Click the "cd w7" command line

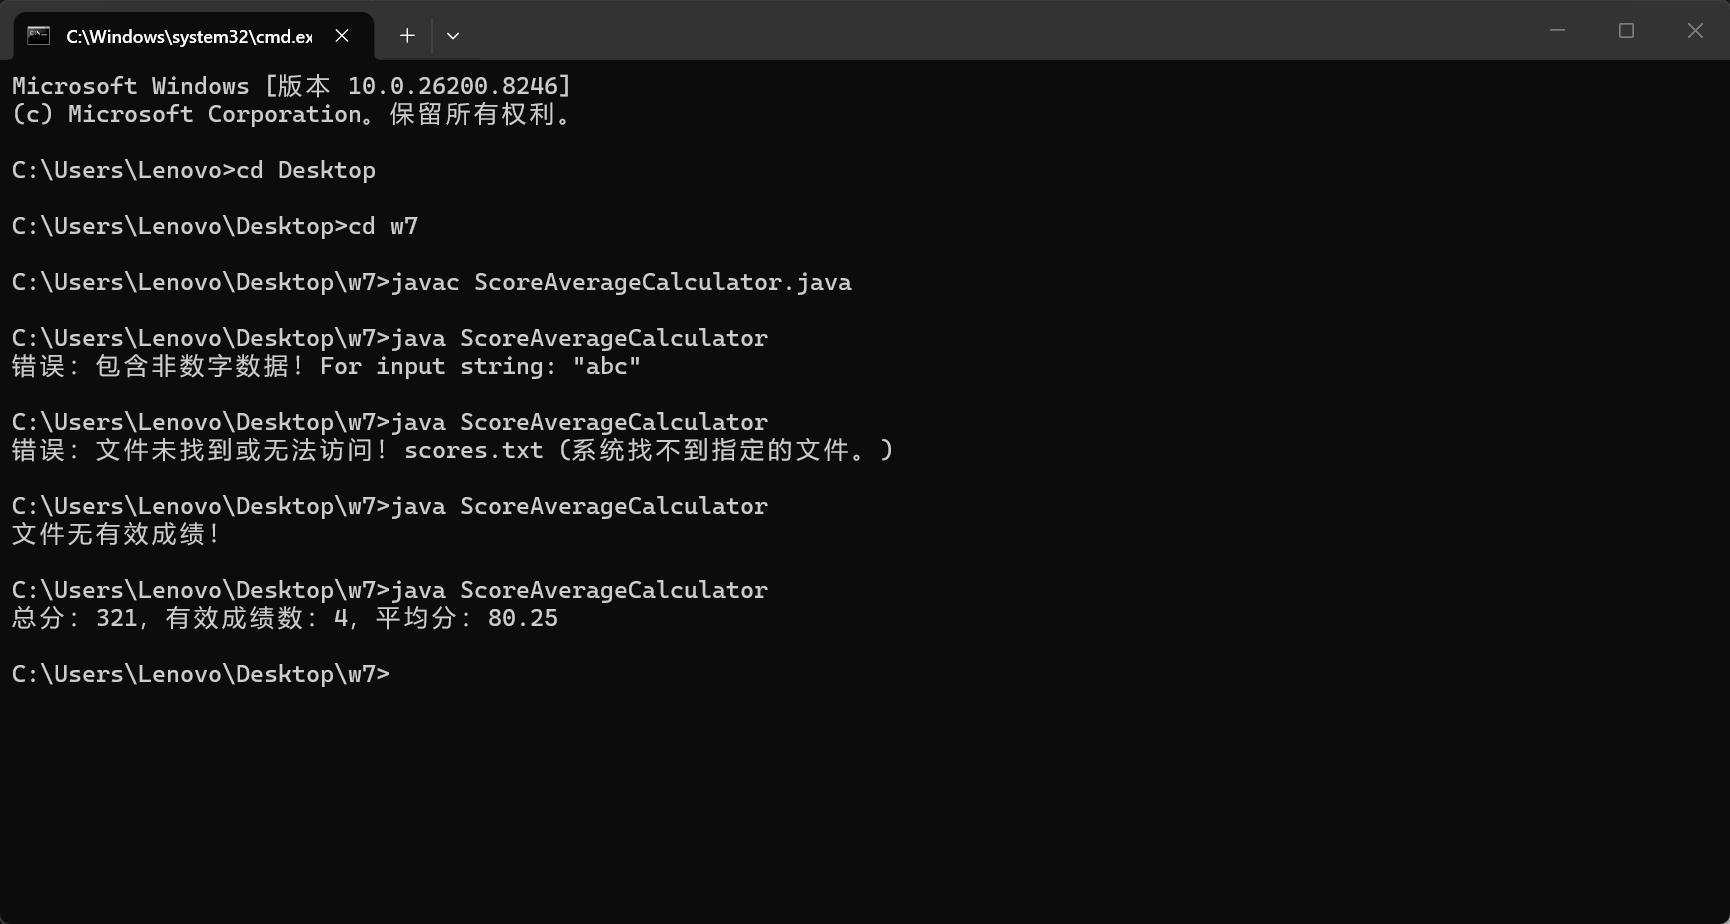tap(215, 226)
